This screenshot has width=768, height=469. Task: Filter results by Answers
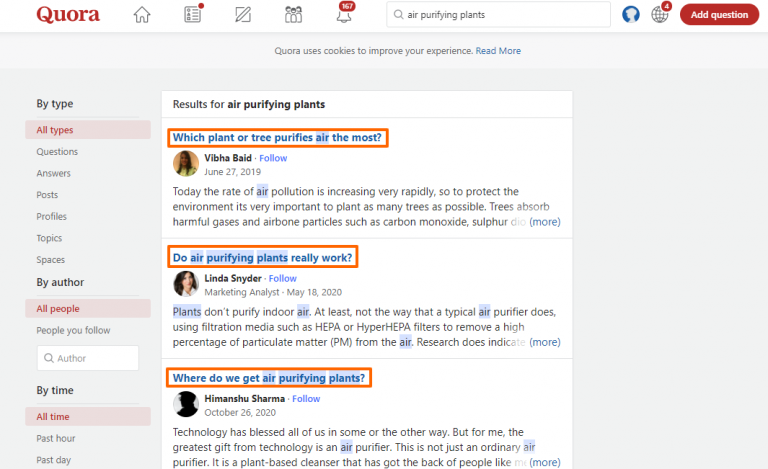[x=53, y=173]
